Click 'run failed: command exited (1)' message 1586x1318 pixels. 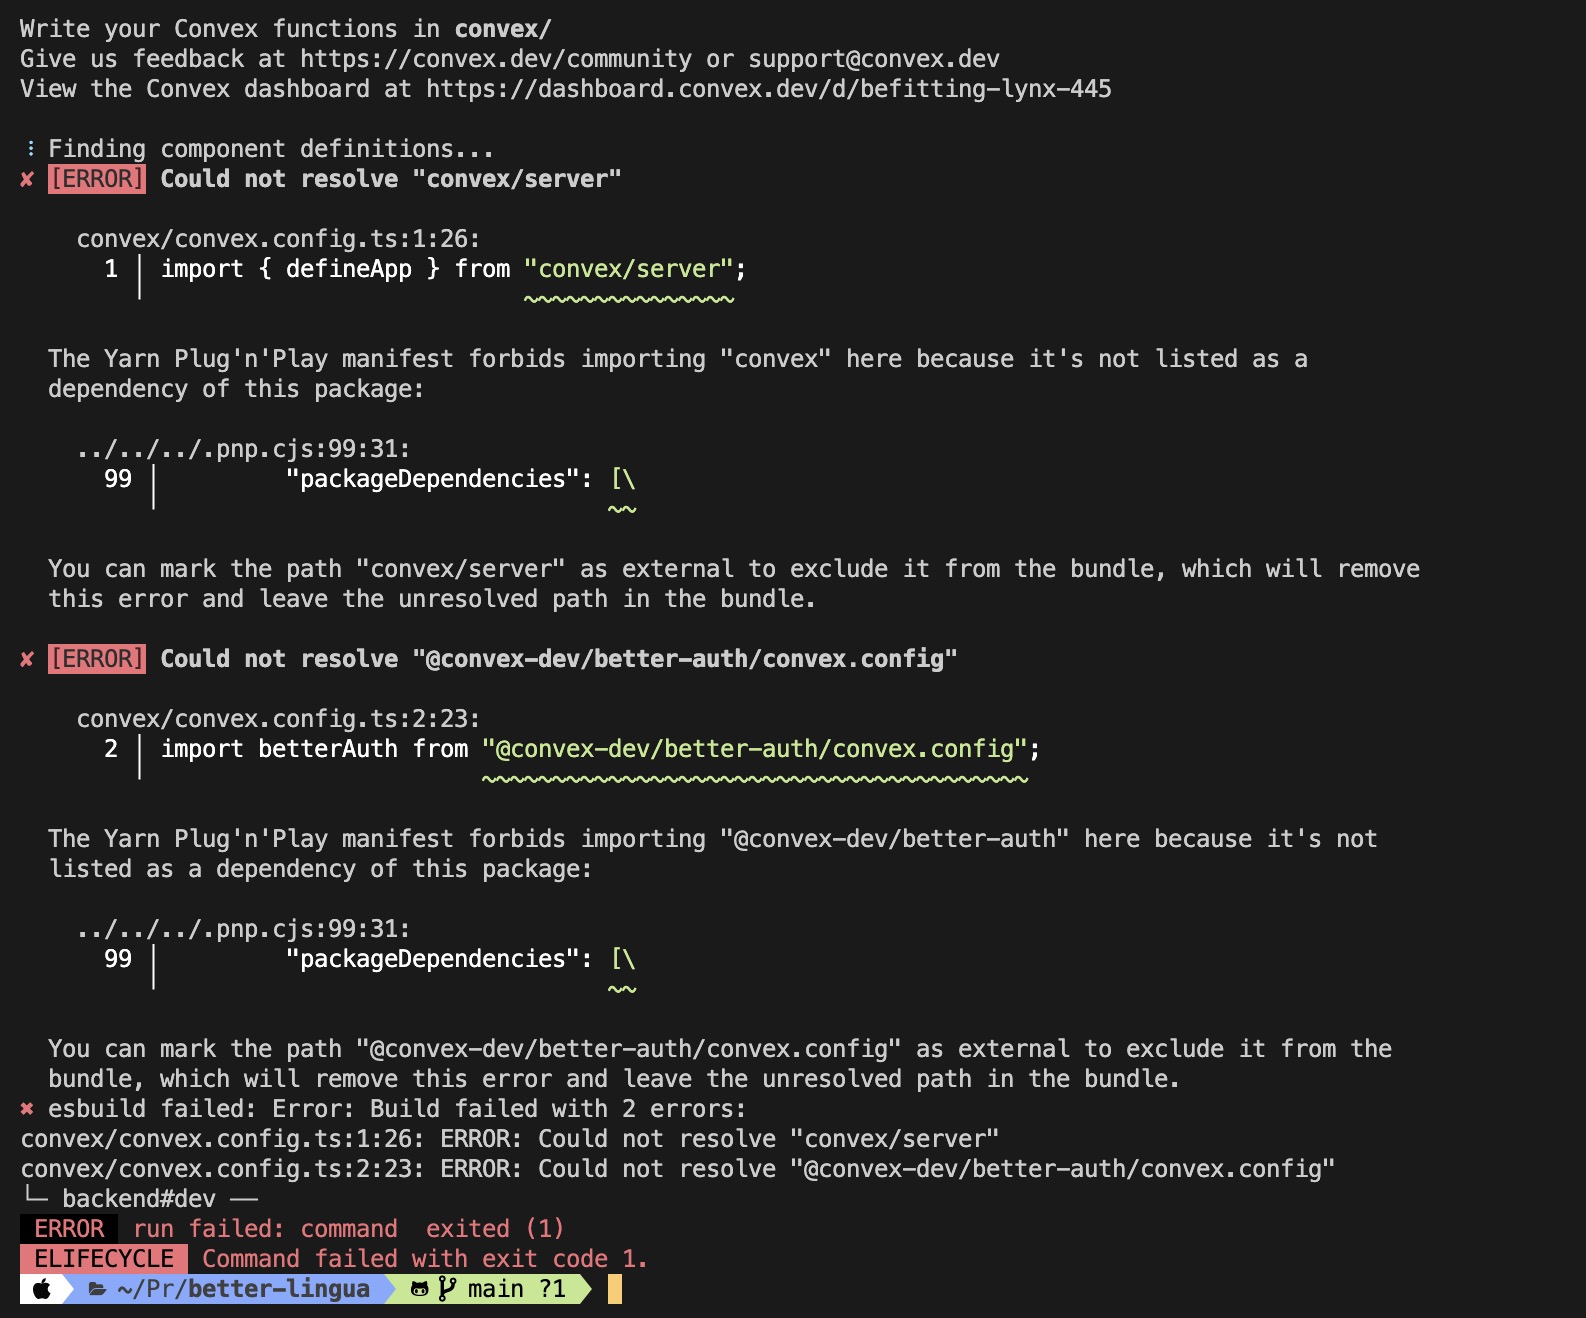(x=349, y=1229)
